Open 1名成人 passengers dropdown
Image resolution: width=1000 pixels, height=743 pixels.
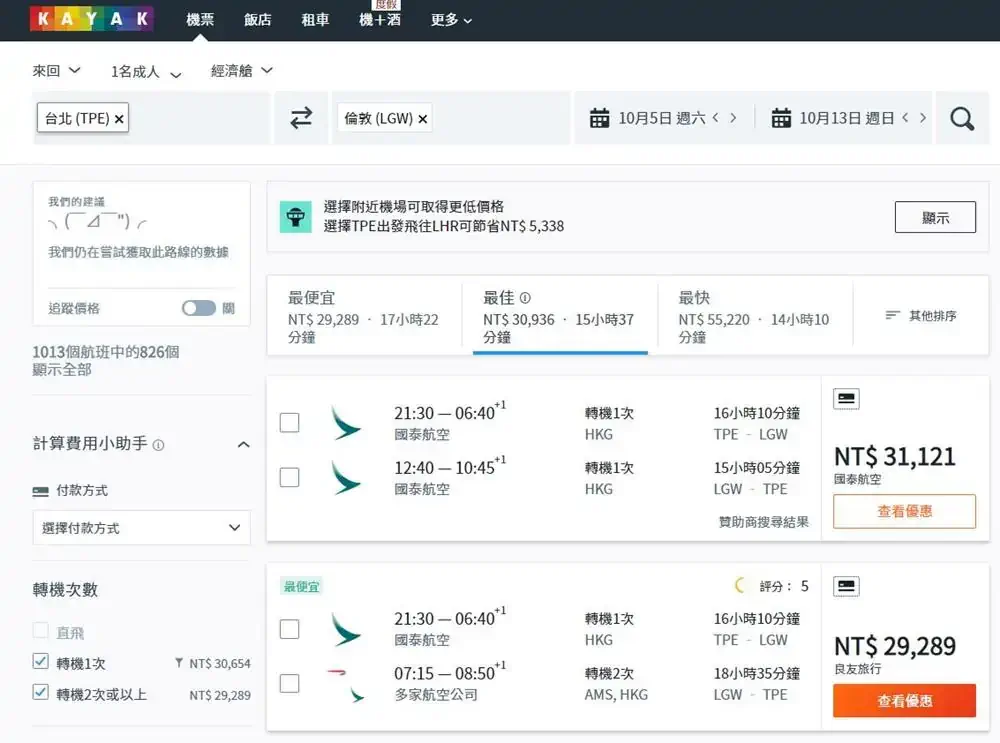pyautogui.click(x=146, y=71)
